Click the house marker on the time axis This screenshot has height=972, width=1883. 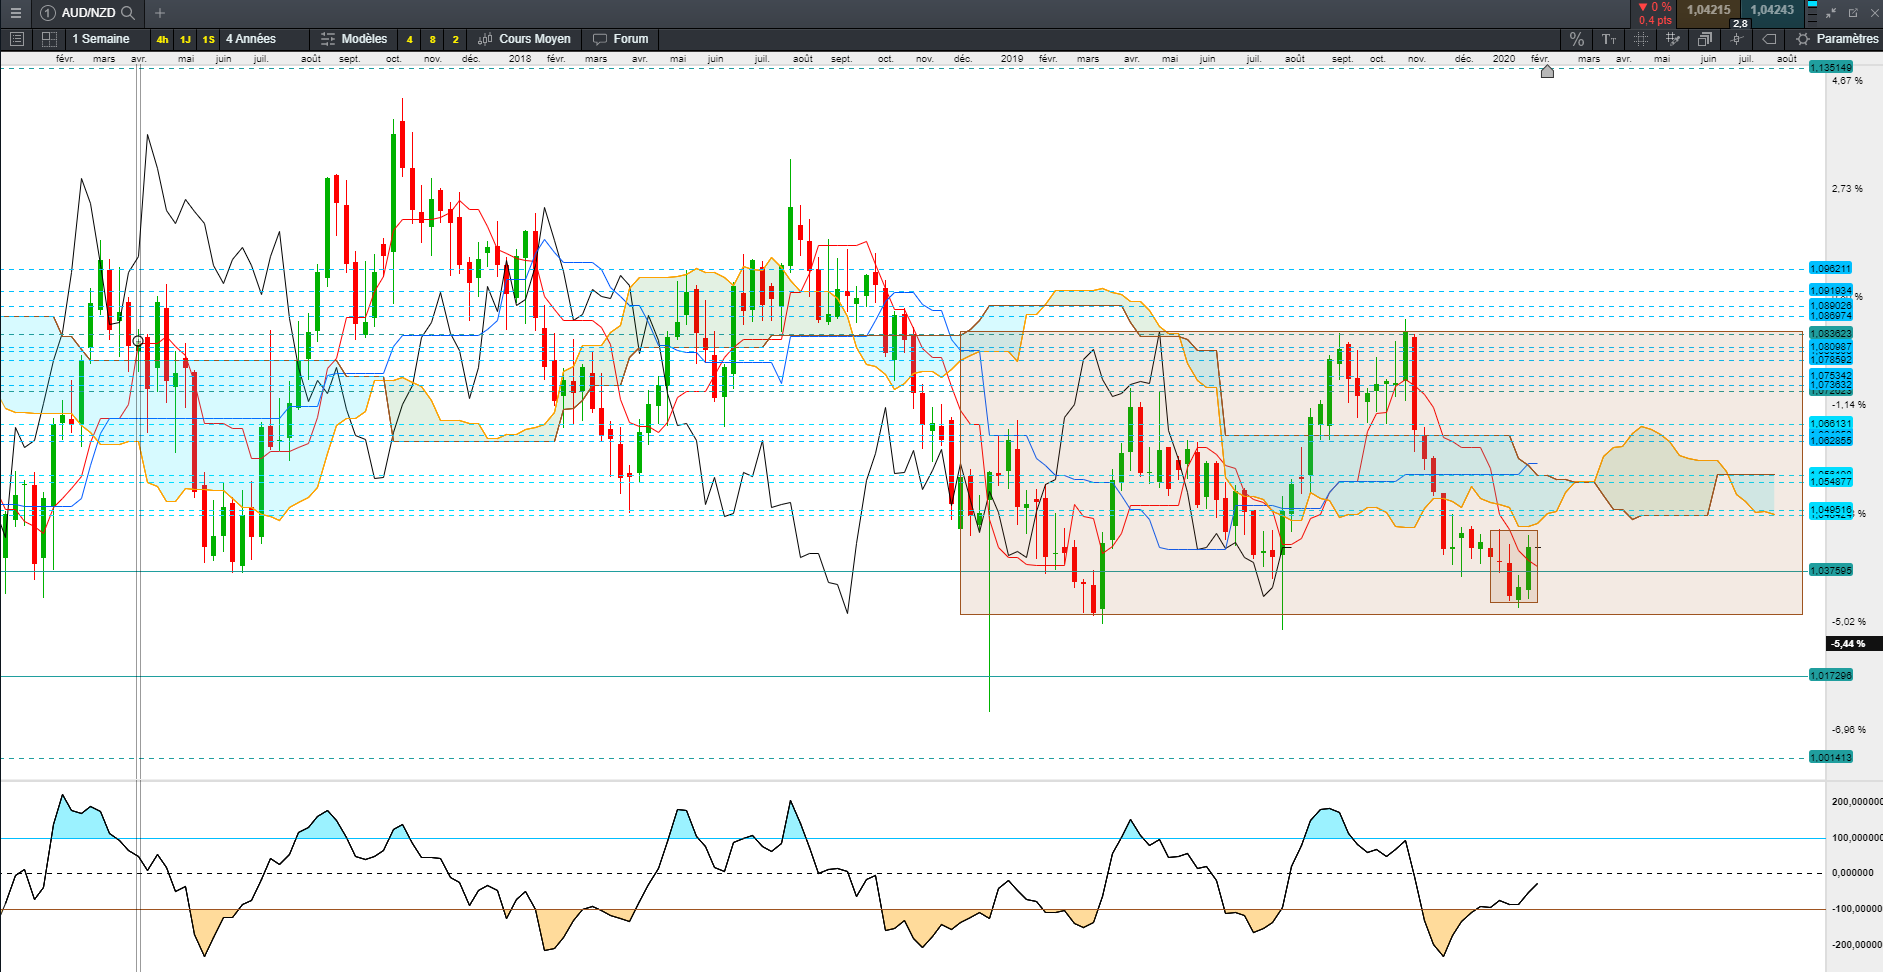click(x=1547, y=71)
